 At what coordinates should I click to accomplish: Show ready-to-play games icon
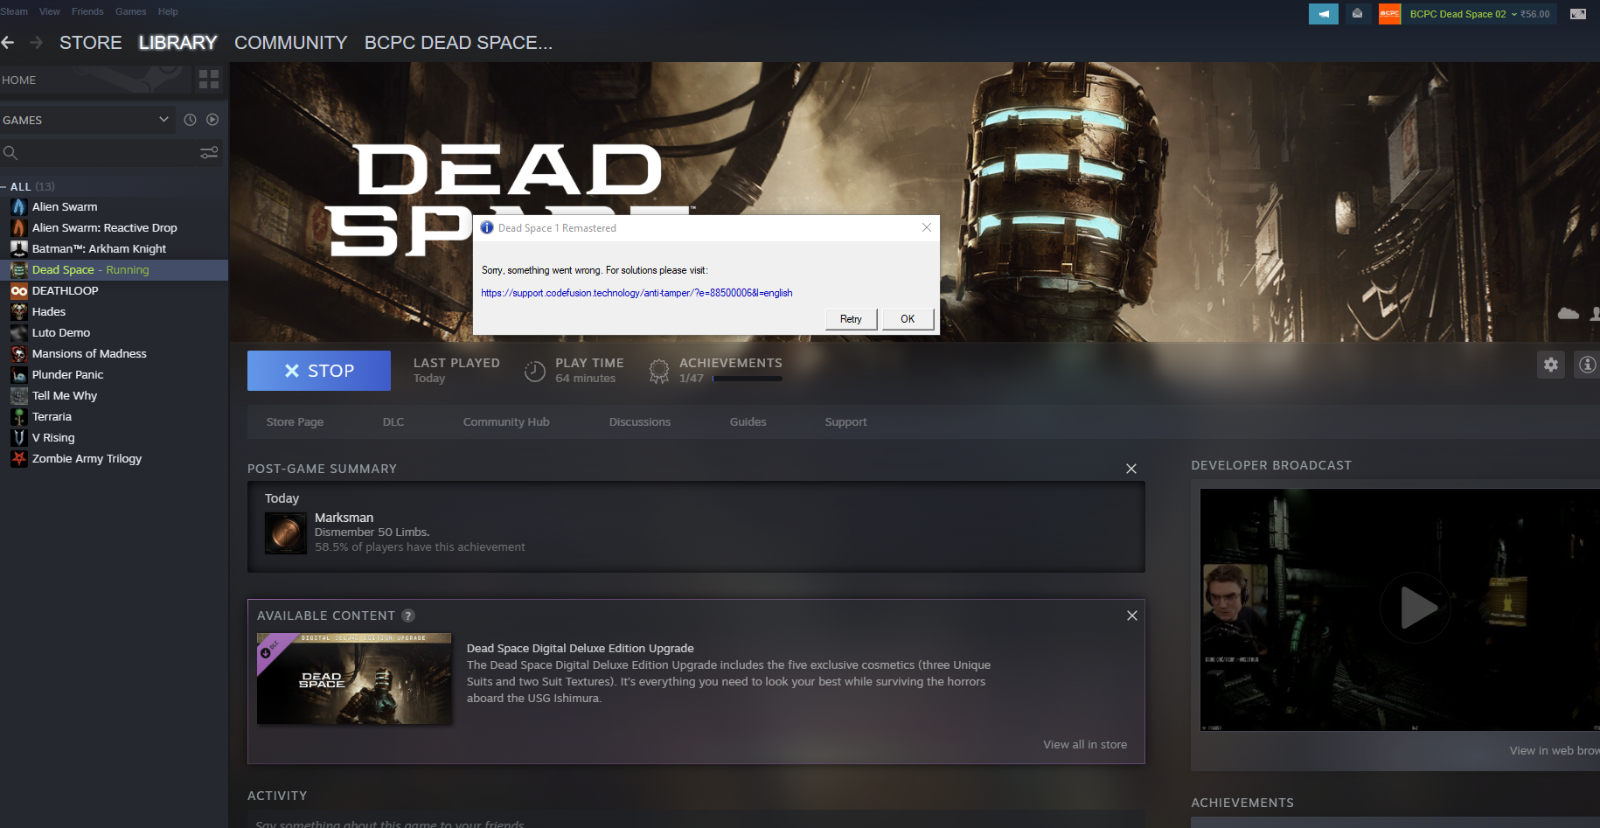[212, 120]
